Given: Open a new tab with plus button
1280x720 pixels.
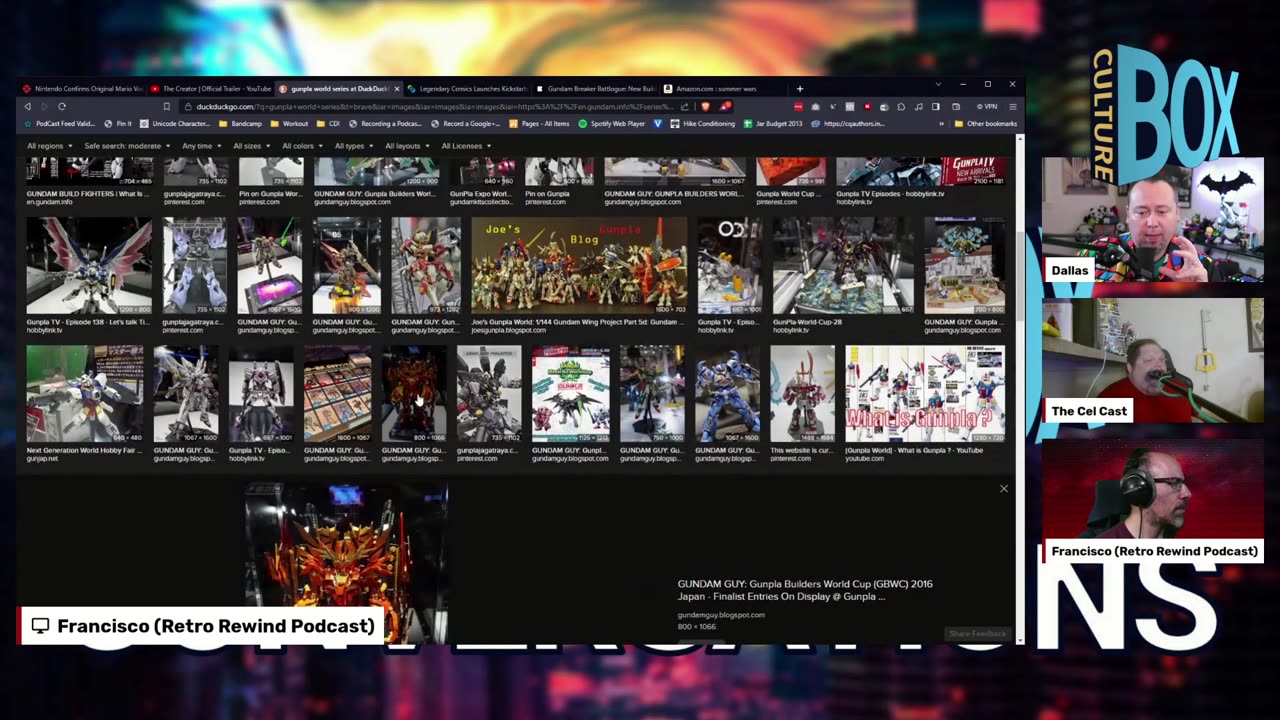Looking at the screenshot, I should coord(799,88).
